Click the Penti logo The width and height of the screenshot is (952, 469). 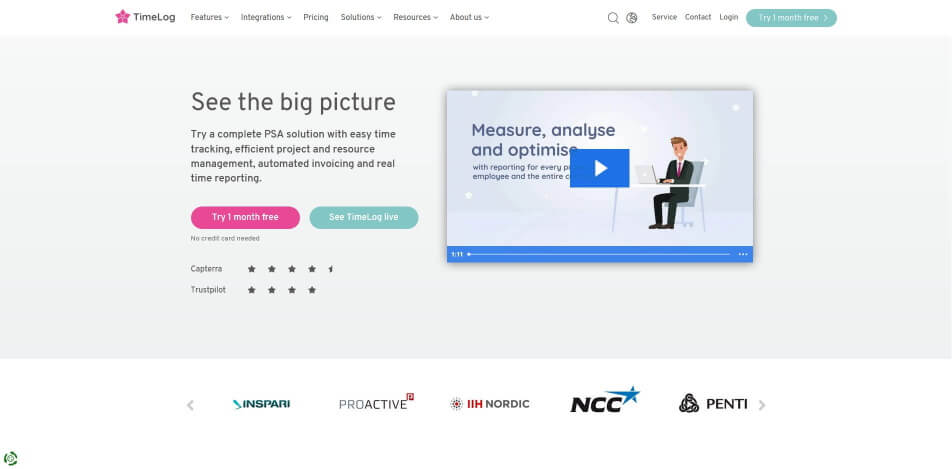(x=713, y=403)
